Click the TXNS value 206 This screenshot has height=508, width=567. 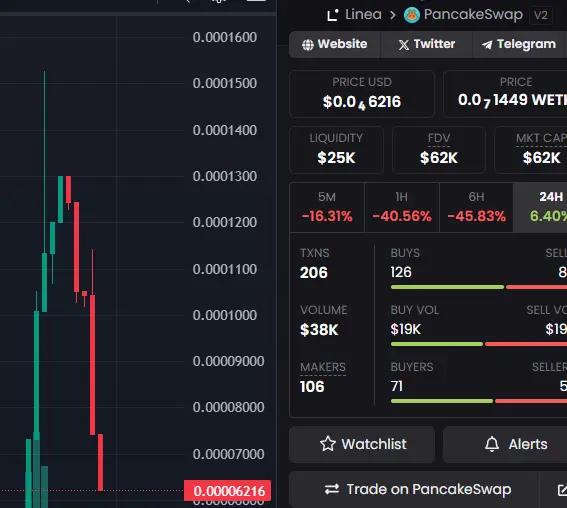[x=314, y=273]
